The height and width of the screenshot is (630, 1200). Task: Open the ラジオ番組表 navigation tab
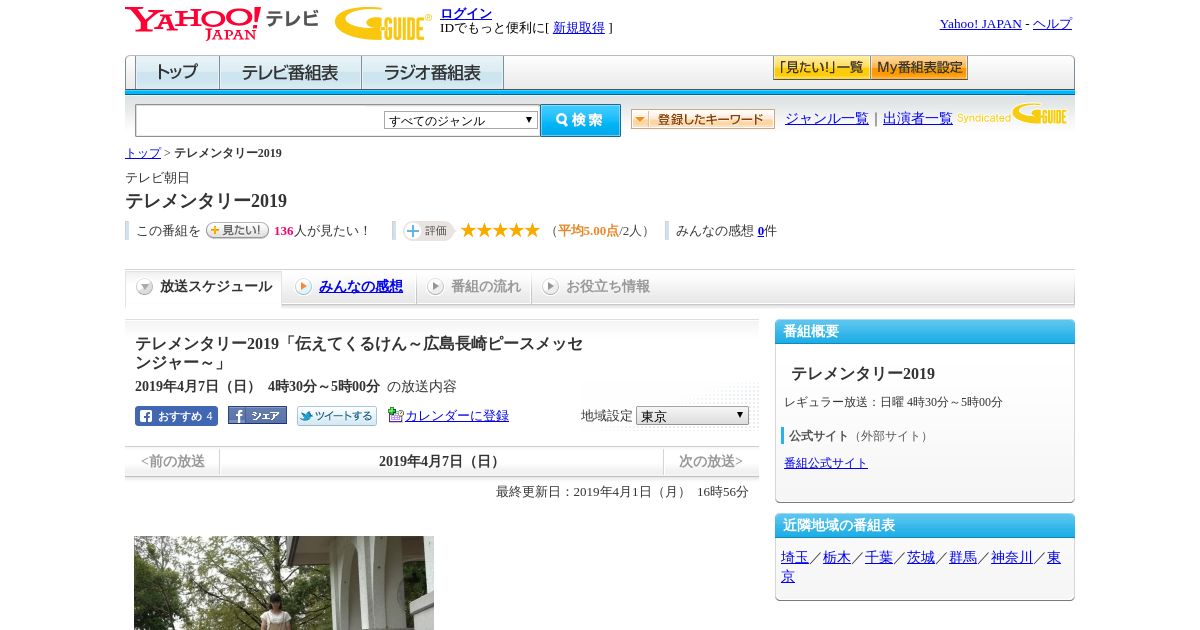(x=432, y=72)
